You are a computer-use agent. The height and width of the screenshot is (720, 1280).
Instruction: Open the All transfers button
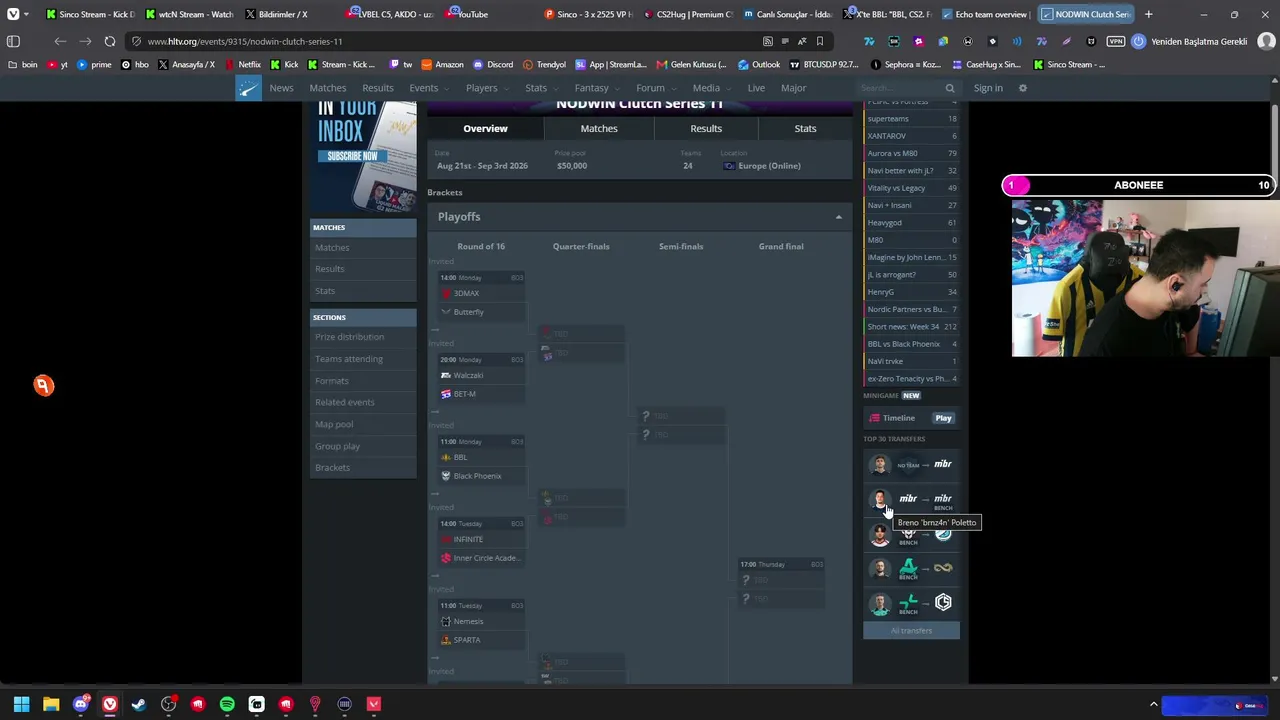point(911,631)
